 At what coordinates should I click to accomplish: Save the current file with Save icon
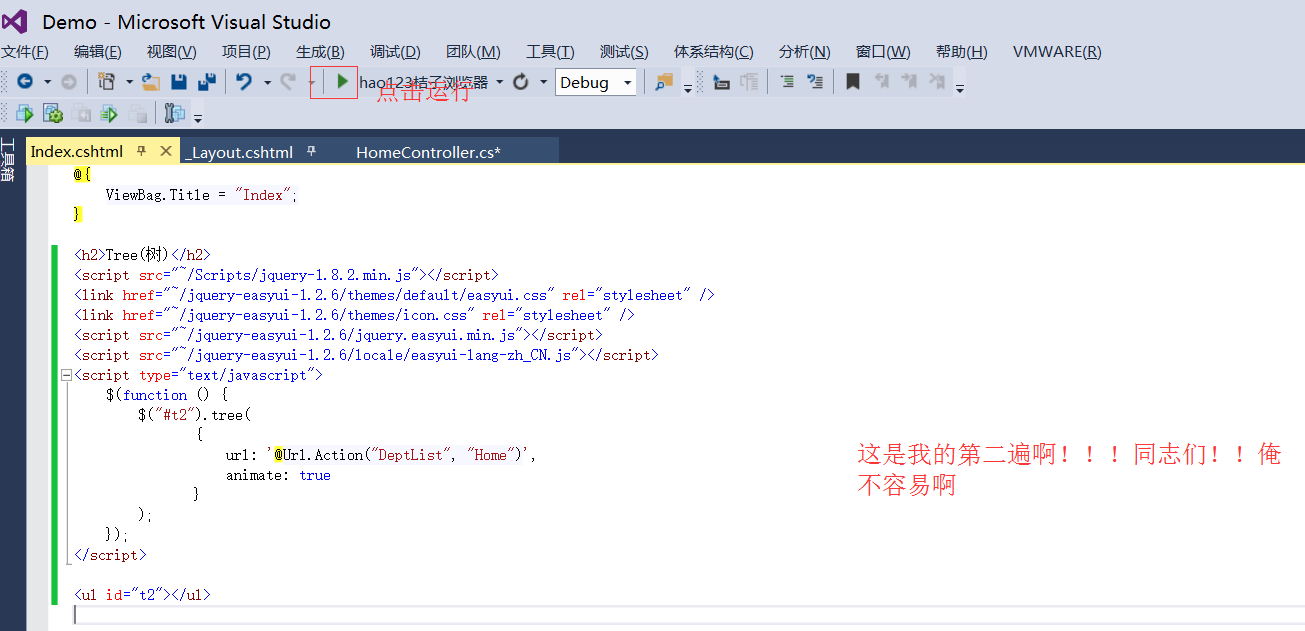[179, 82]
